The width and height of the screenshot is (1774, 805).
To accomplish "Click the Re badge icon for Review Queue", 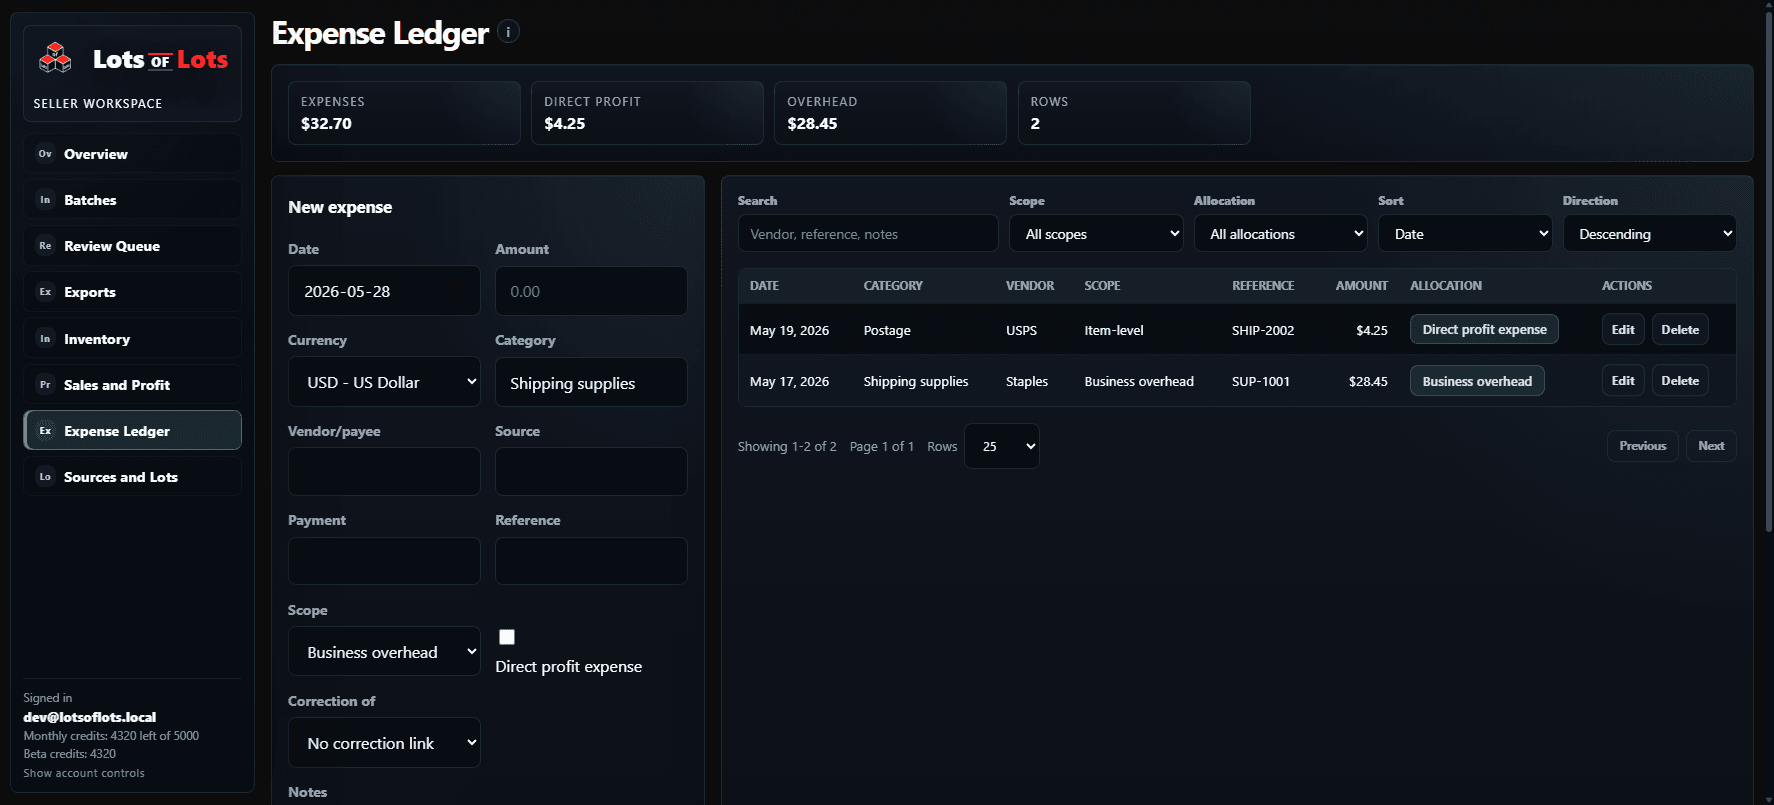I will click(x=45, y=246).
